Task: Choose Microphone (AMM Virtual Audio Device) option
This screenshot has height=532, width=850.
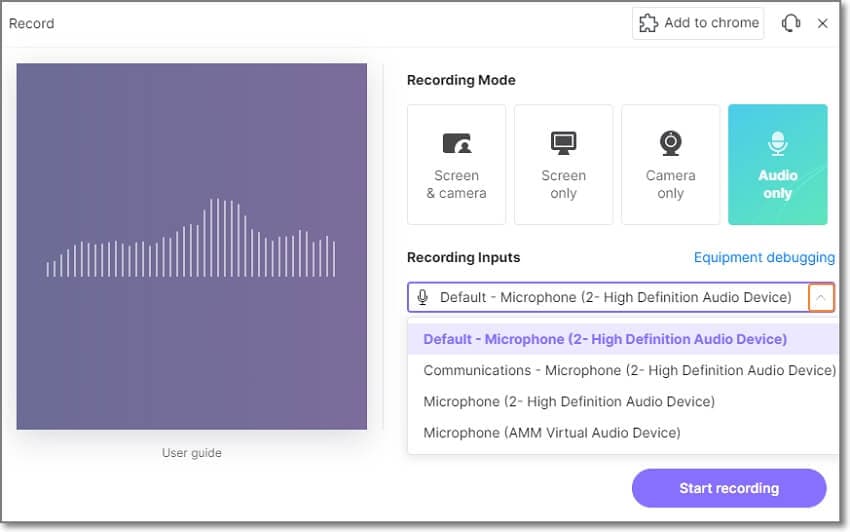Action: [x=622, y=433]
